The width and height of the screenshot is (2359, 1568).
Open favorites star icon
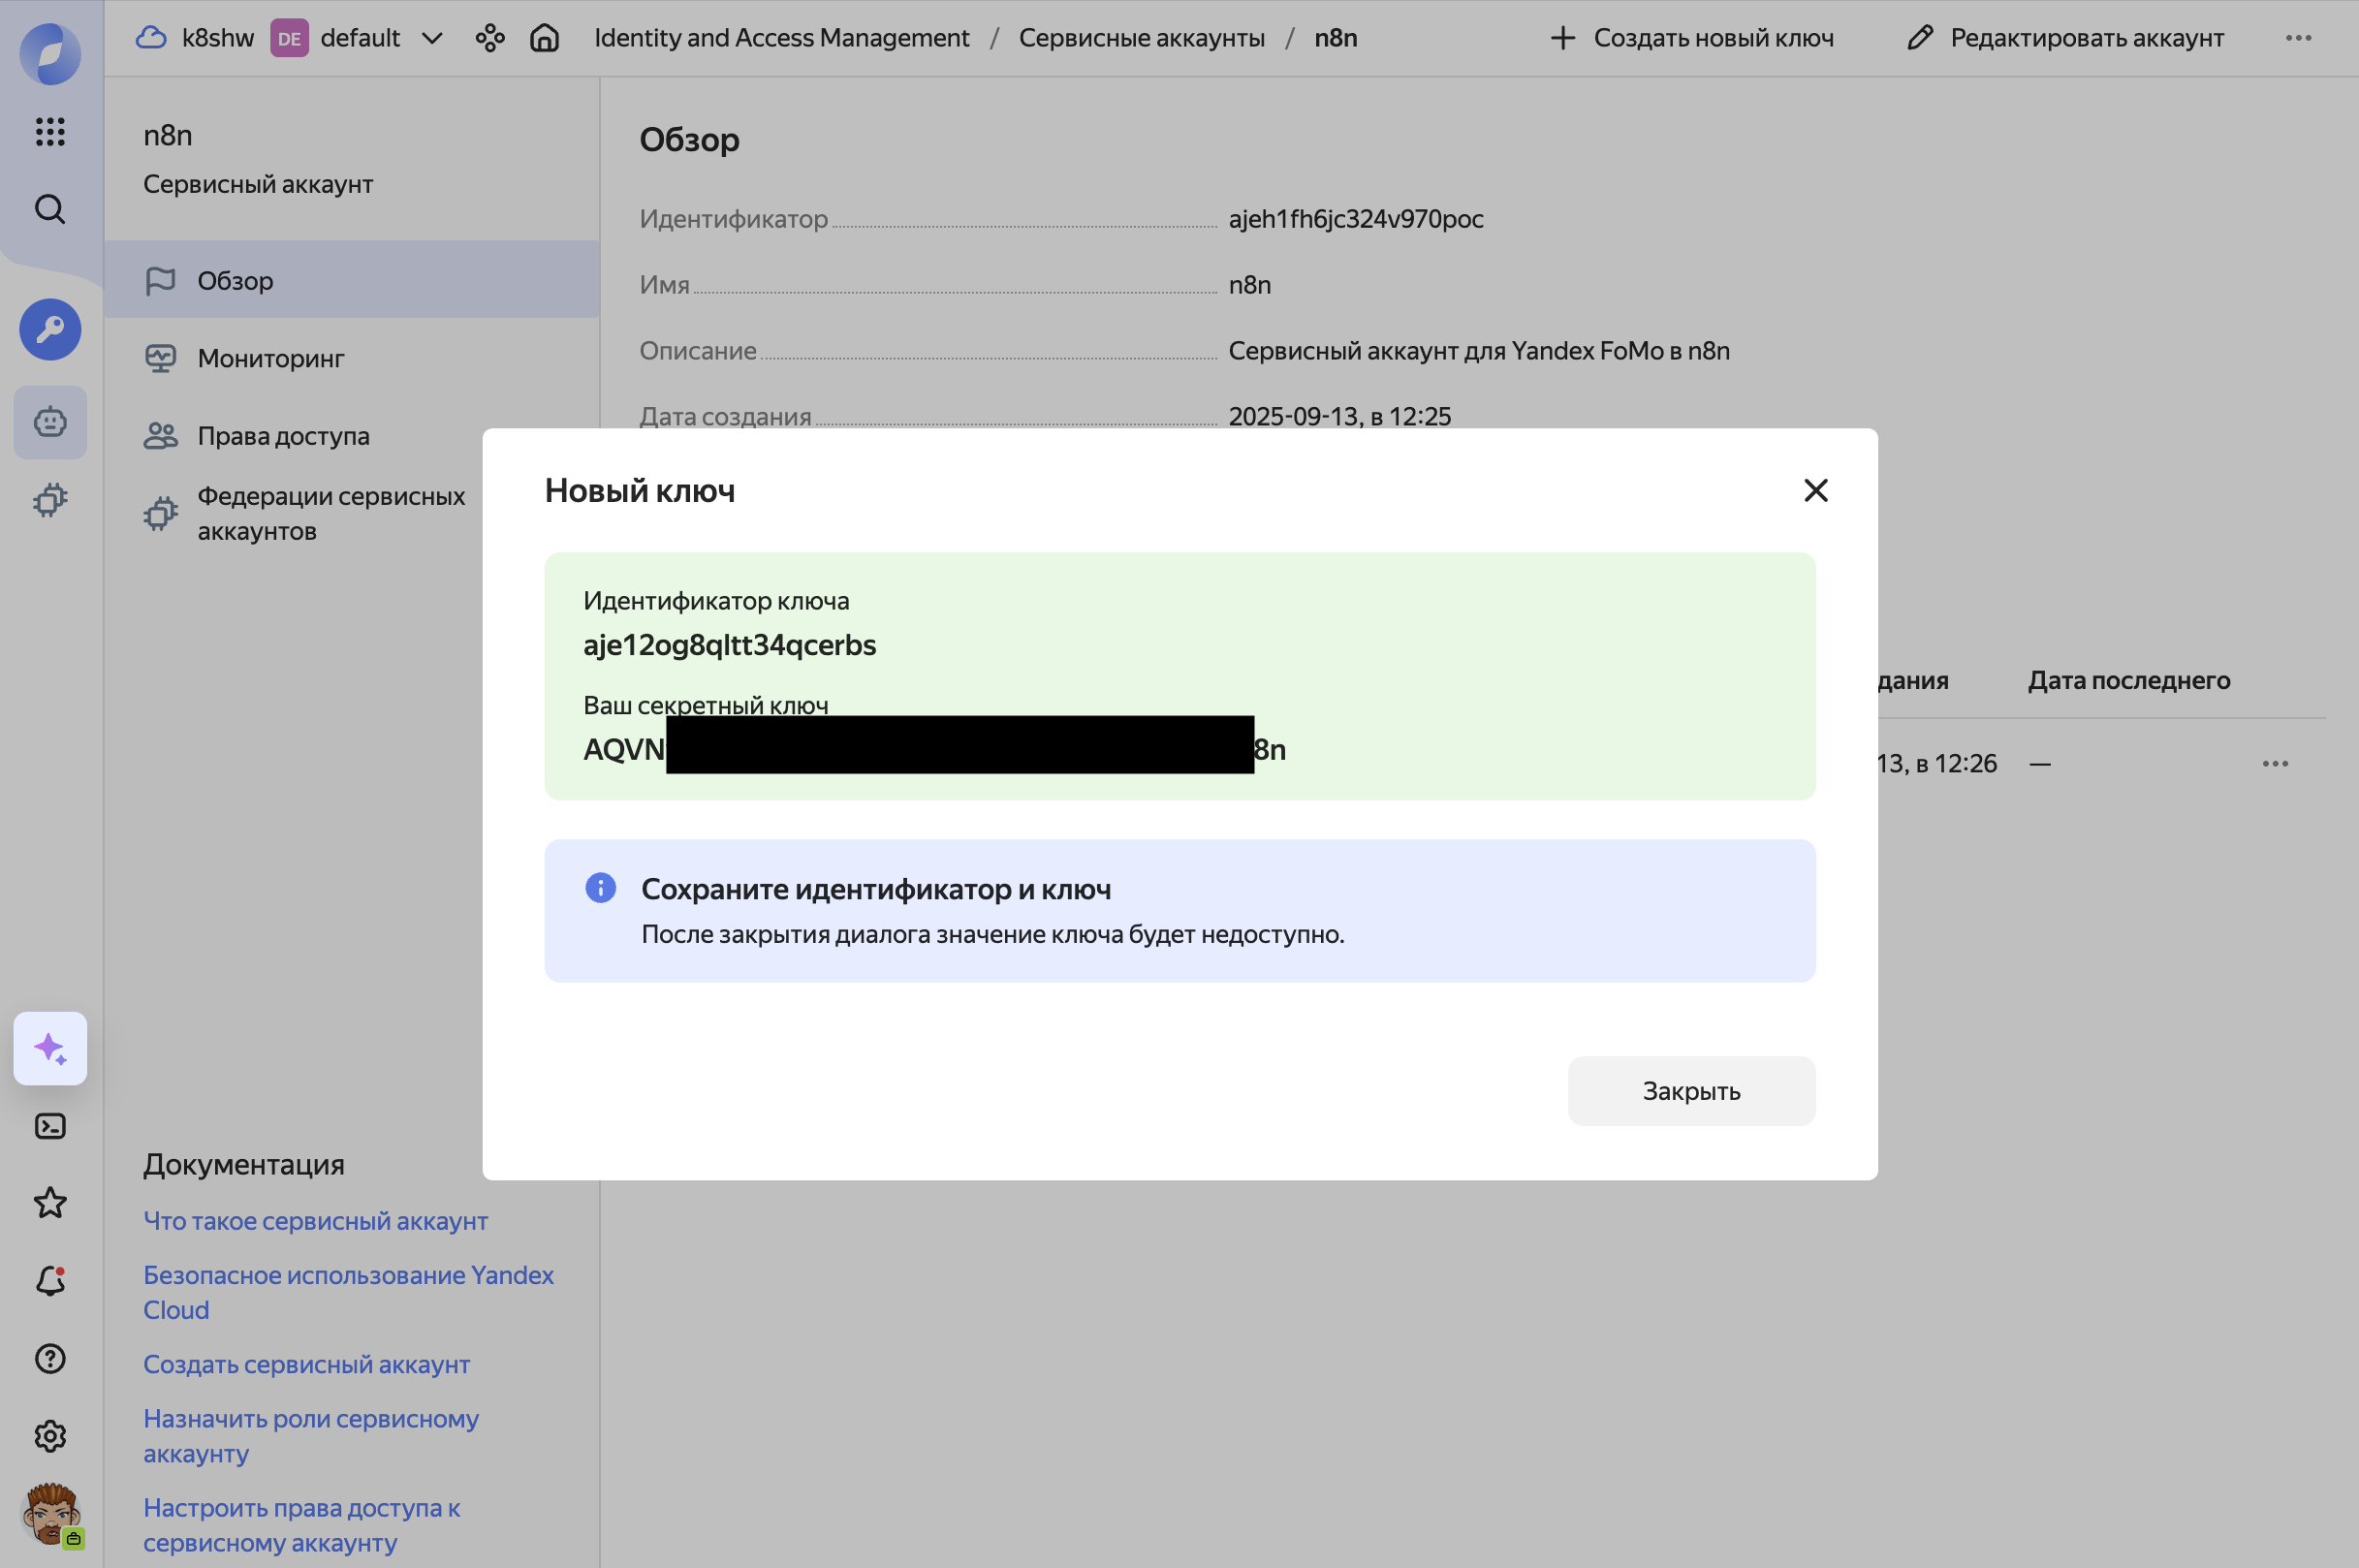tap(50, 1203)
